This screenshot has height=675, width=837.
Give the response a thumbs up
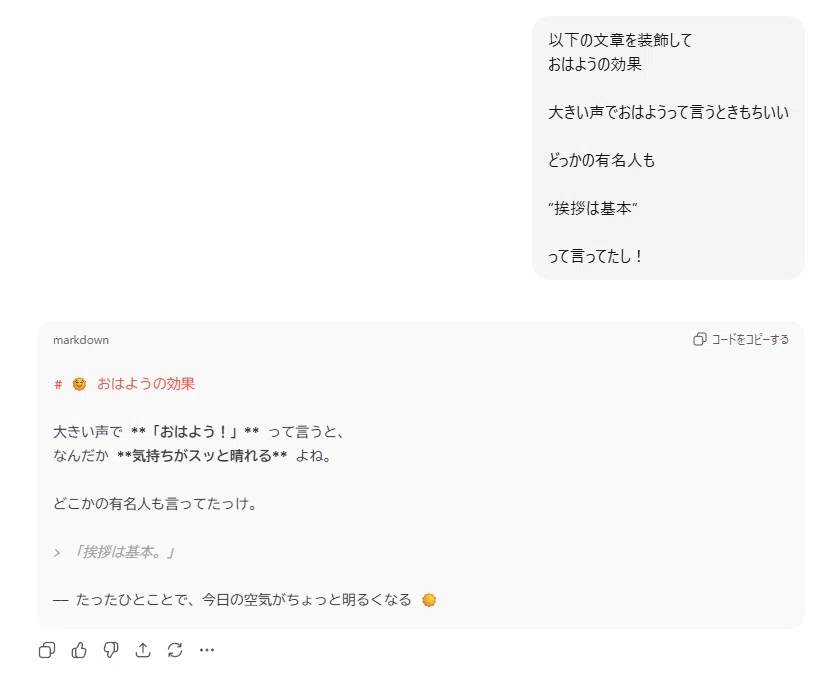point(79,650)
